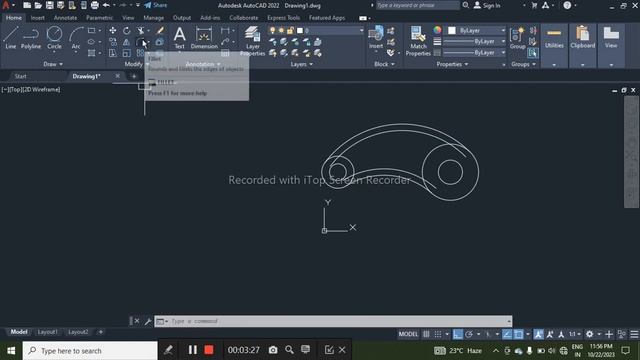Open the annotation scale 1:1 dropdown

[575, 334]
